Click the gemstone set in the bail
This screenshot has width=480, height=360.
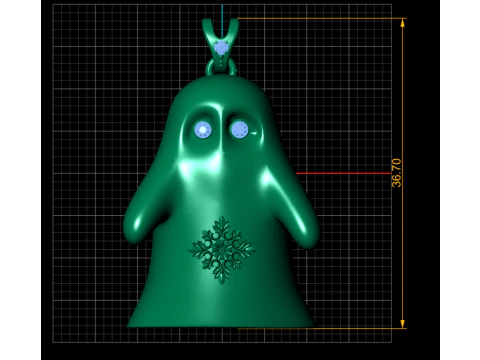pyautogui.click(x=221, y=49)
